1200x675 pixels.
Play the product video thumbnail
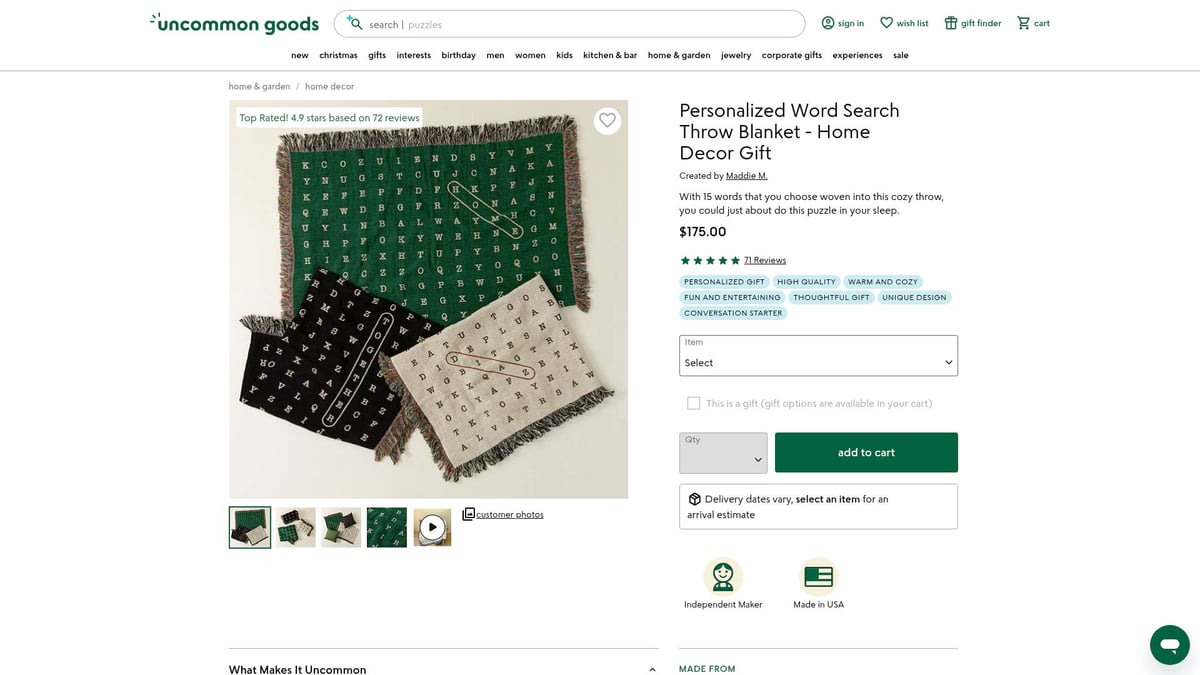pyautogui.click(x=432, y=527)
